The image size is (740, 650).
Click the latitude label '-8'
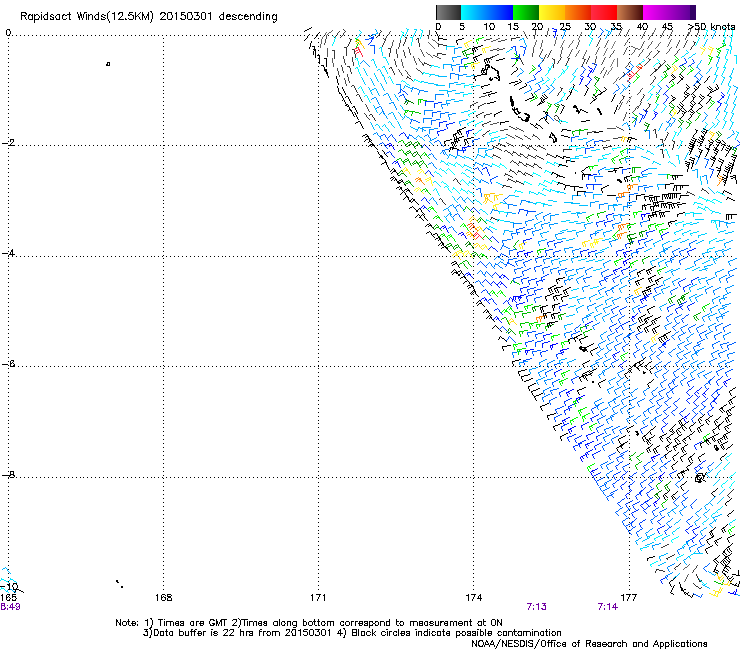(x=8, y=474)
